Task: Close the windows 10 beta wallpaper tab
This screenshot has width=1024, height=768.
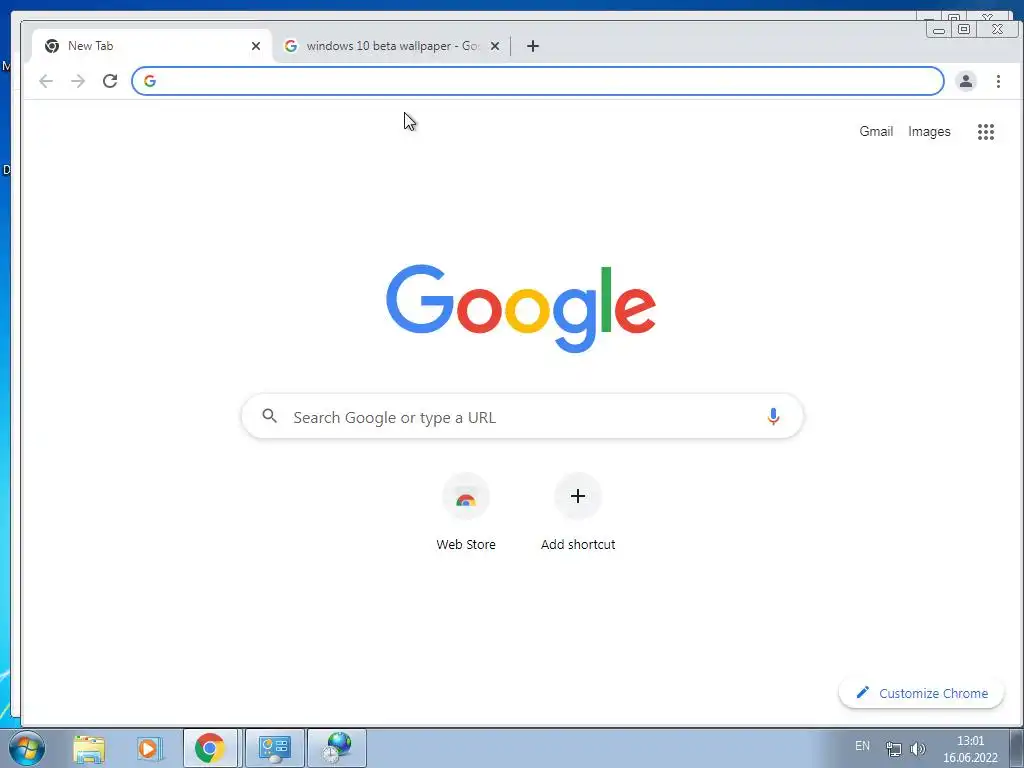Action: tap(495, 46)
